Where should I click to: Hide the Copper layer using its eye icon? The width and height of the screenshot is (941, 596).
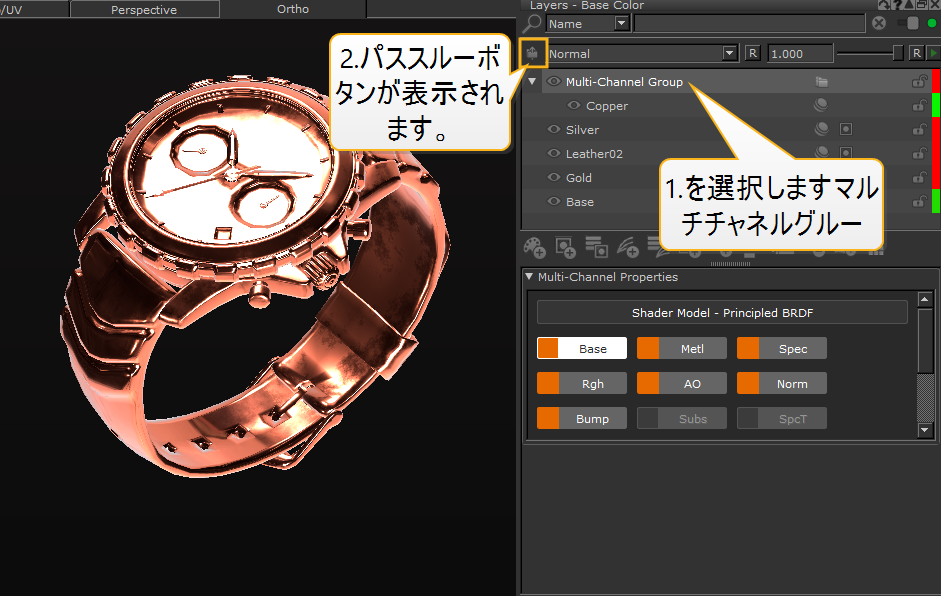coord(574,106)
